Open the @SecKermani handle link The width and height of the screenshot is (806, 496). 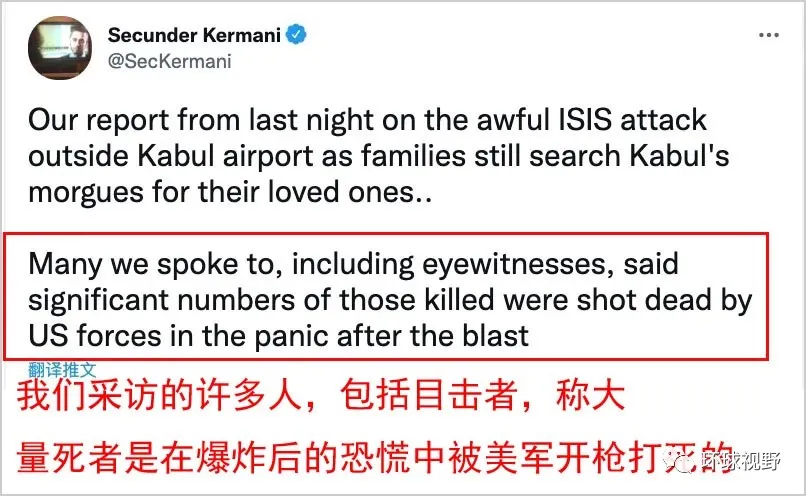click(169, 61)
